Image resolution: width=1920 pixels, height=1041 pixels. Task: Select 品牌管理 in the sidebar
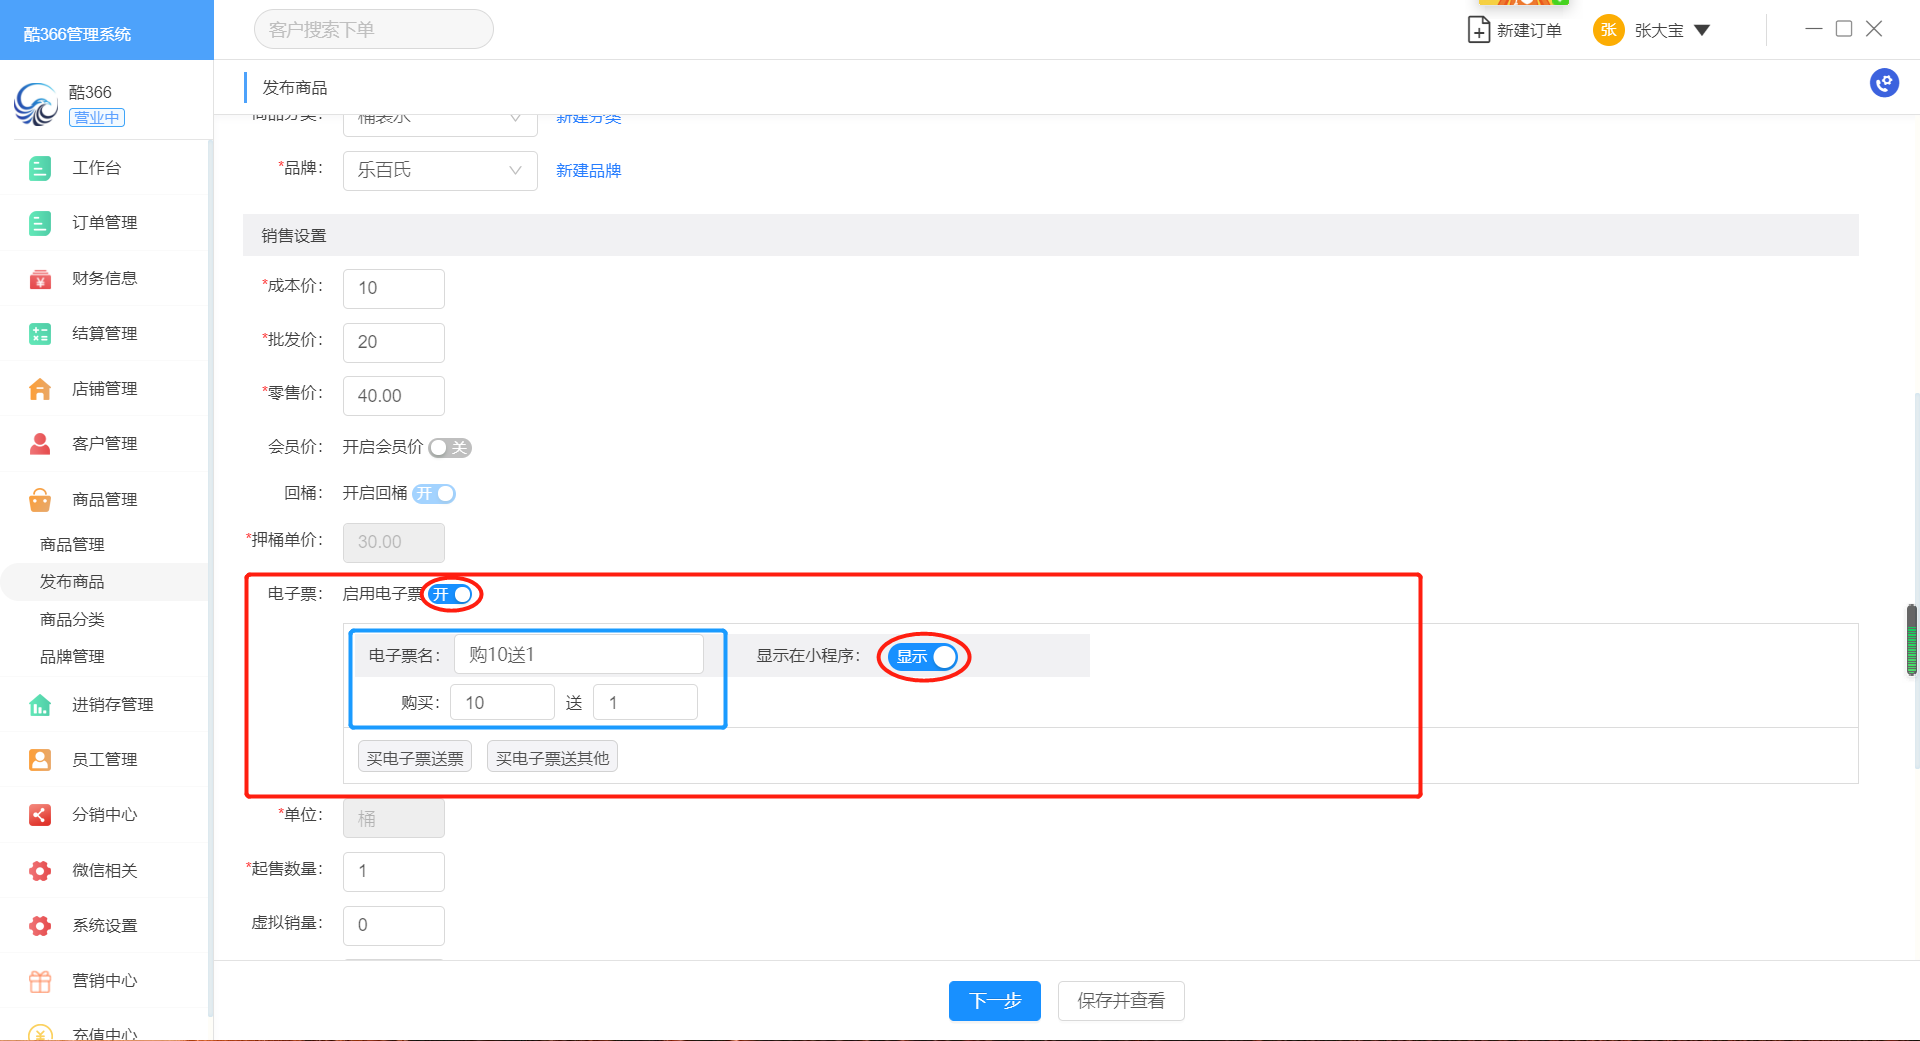tap(72, 657)
